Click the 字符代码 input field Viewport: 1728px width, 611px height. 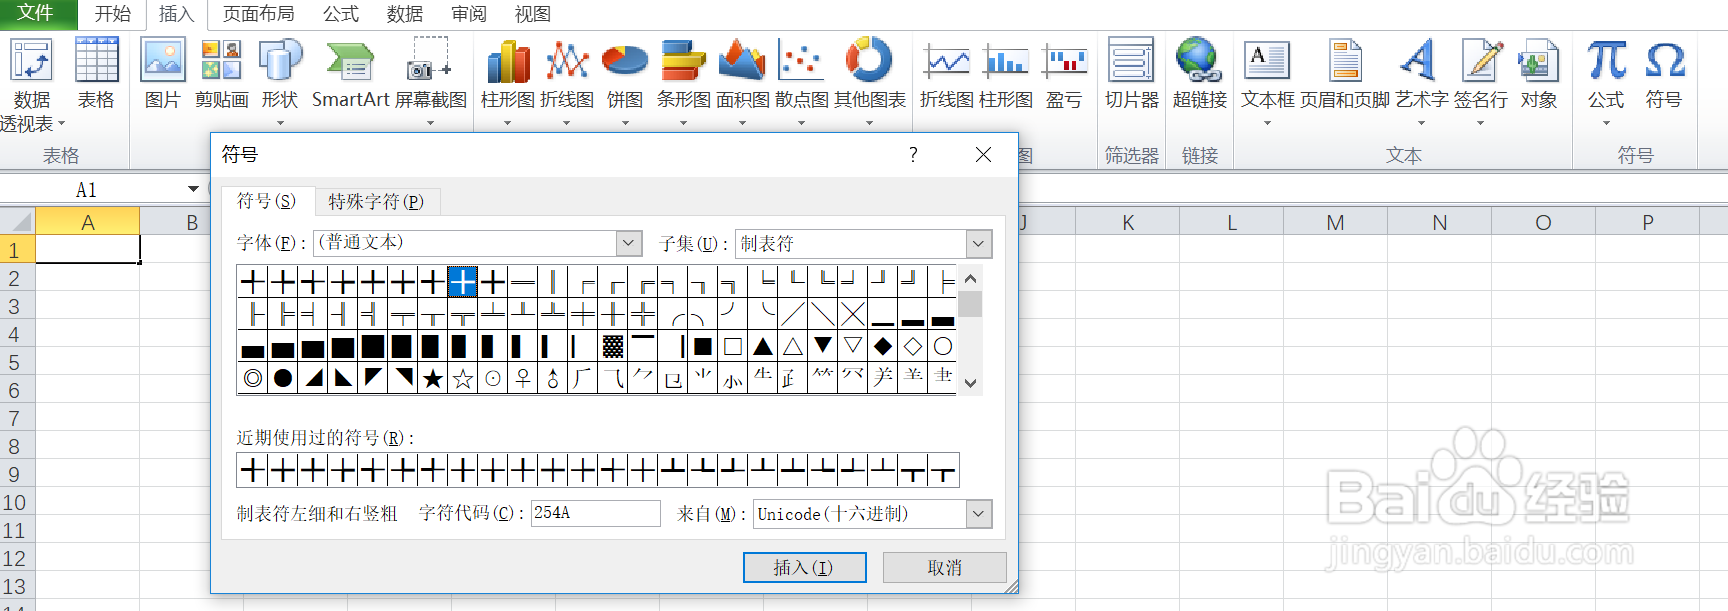pyautogui.click(x=595, y=513)
